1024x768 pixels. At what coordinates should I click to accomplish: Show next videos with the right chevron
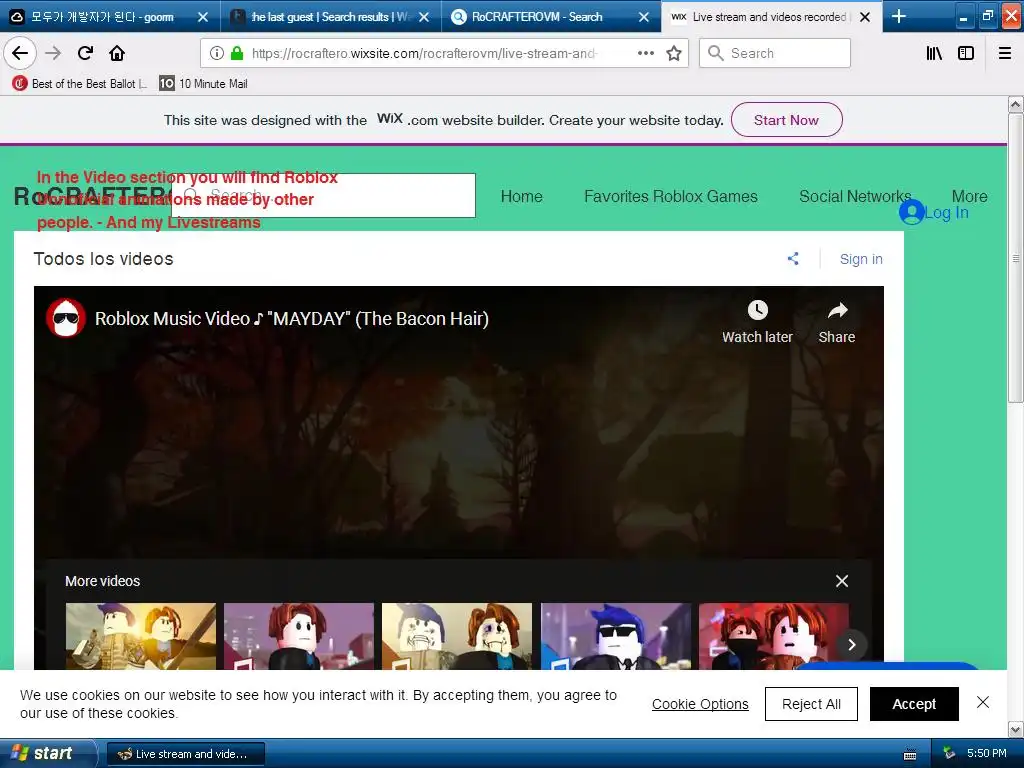(852, 645)
